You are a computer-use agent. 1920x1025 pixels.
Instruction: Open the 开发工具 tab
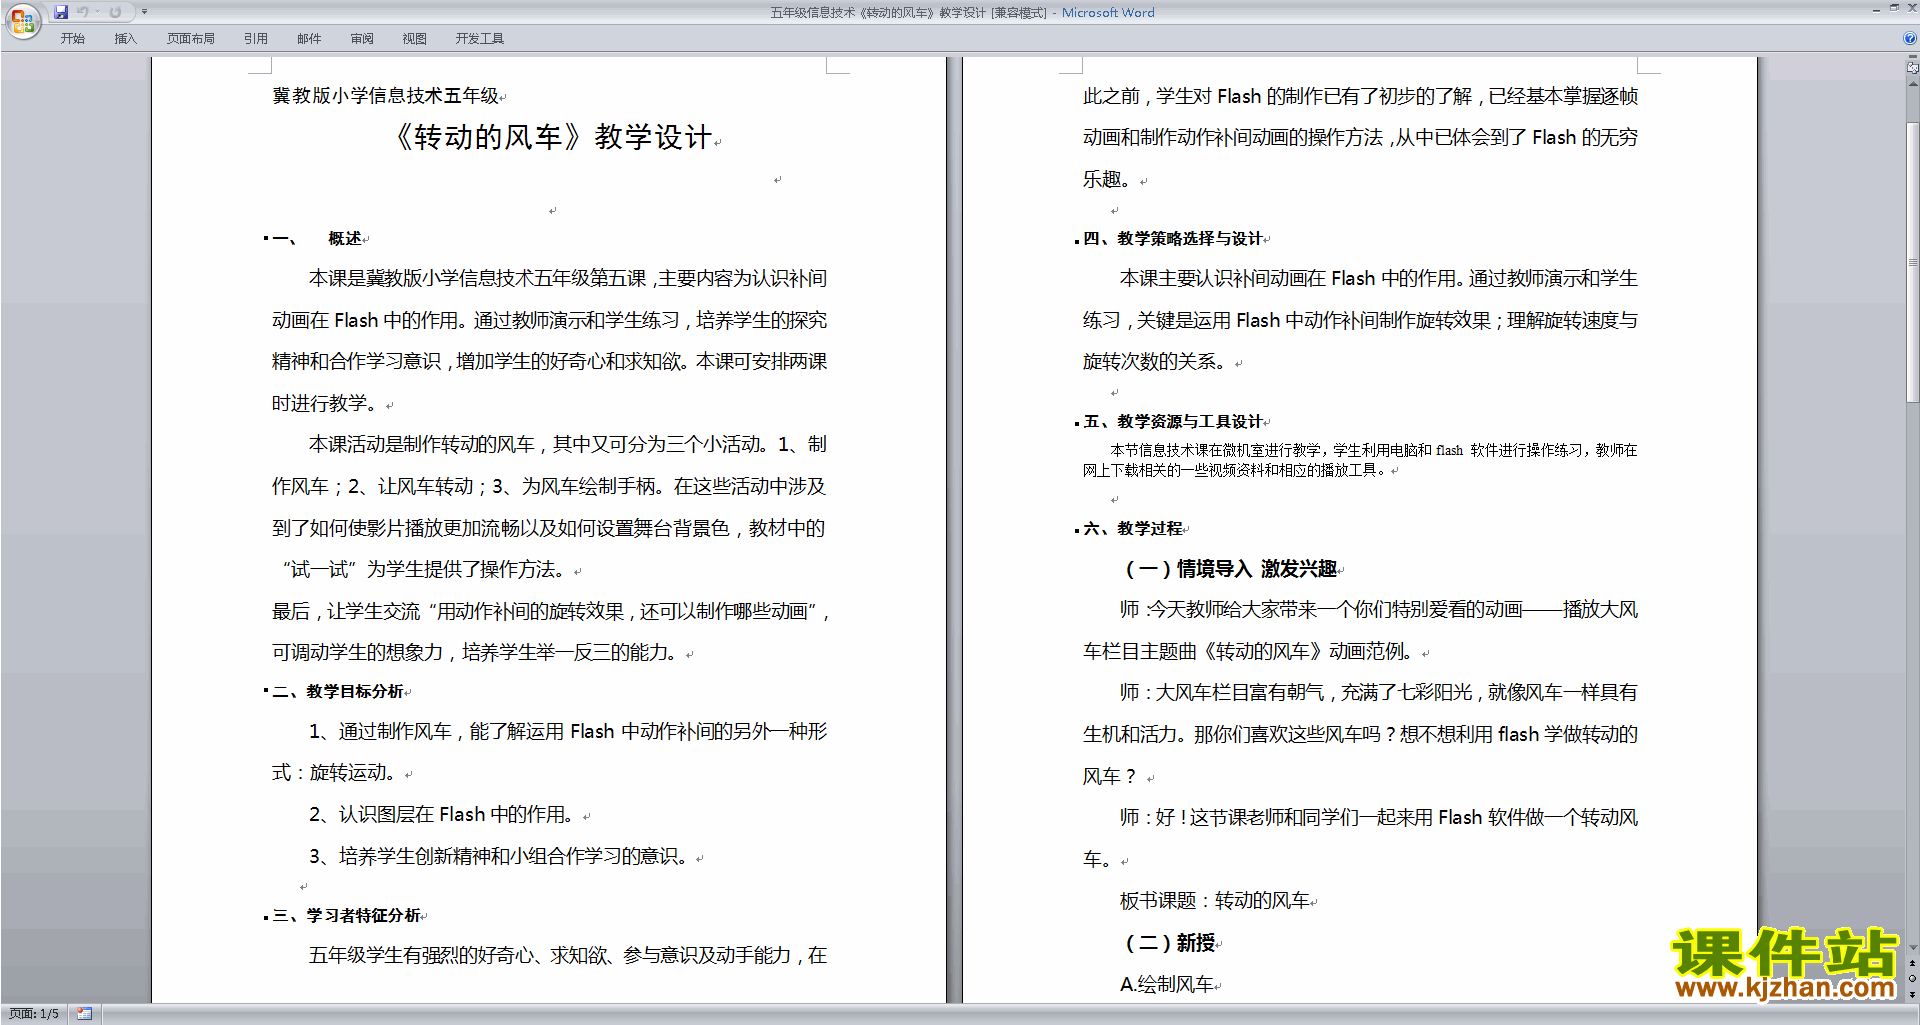coord(479,39)
